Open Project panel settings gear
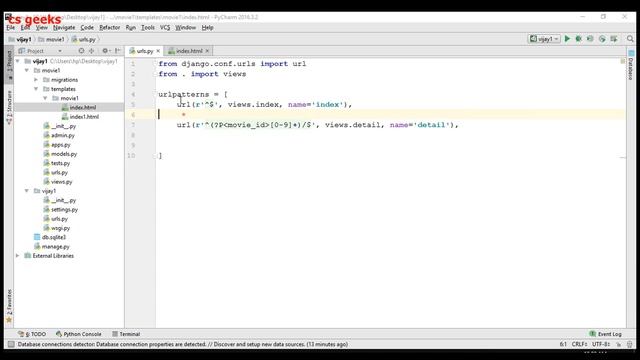The width and height of the screenshot is (640, 360). pos(106,51)
